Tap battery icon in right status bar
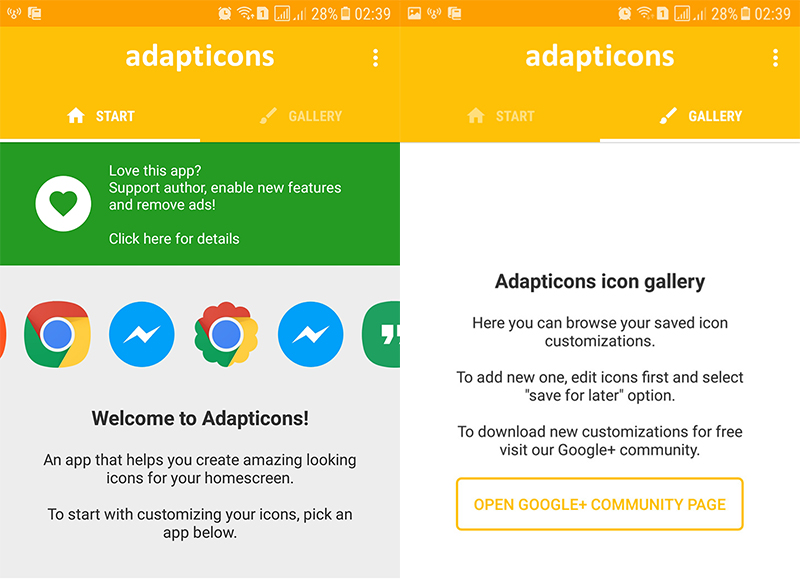This screenshot has height=580, width=800. pos(745,13)
